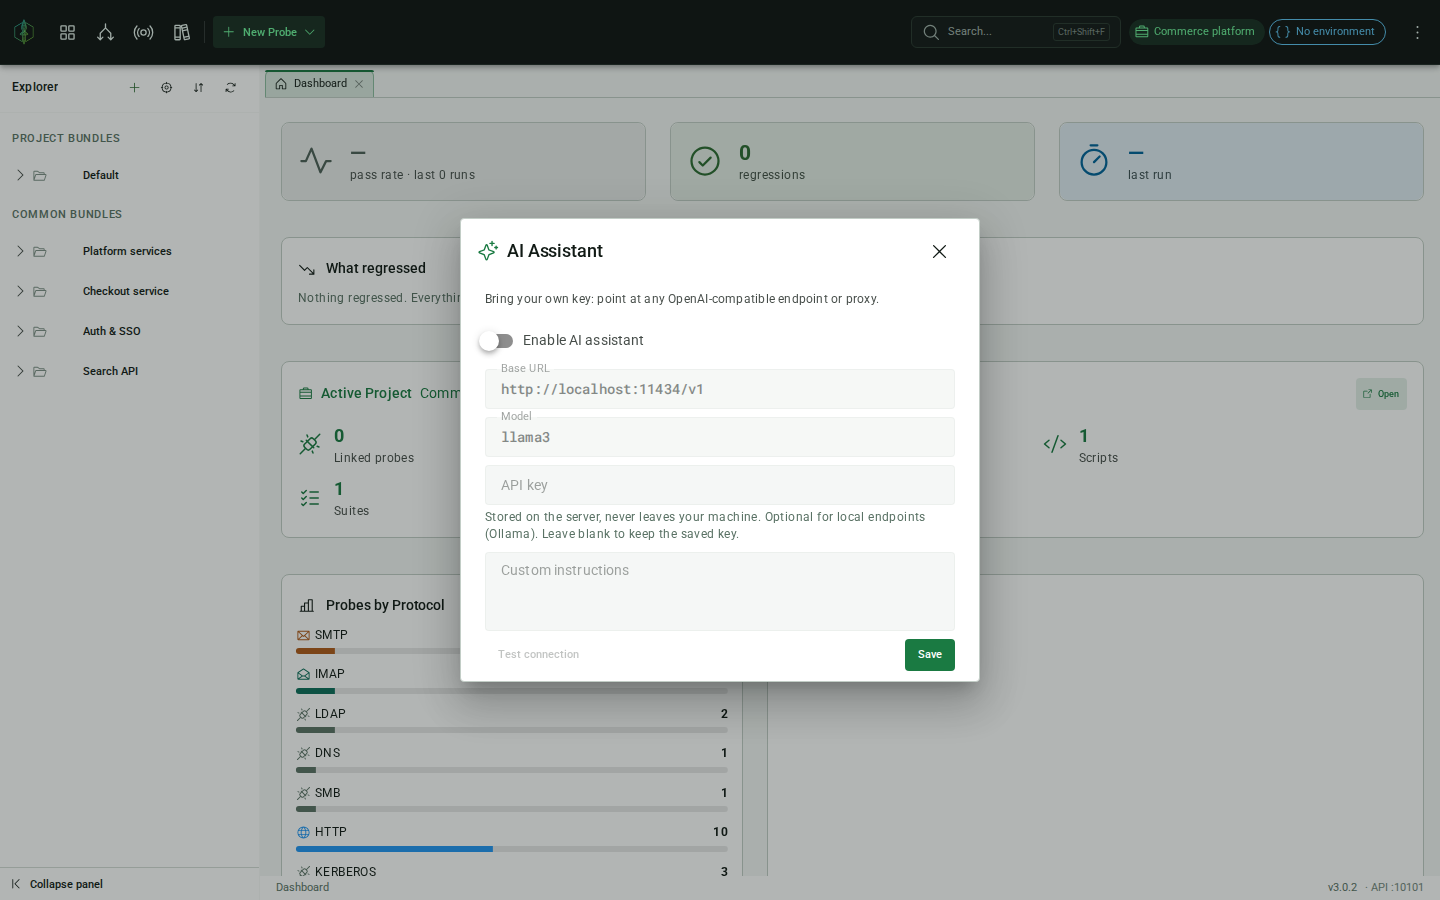This screenshot has width=1440, height=900.
Task: Focus the Model input field
Action: tap(720, 437)
